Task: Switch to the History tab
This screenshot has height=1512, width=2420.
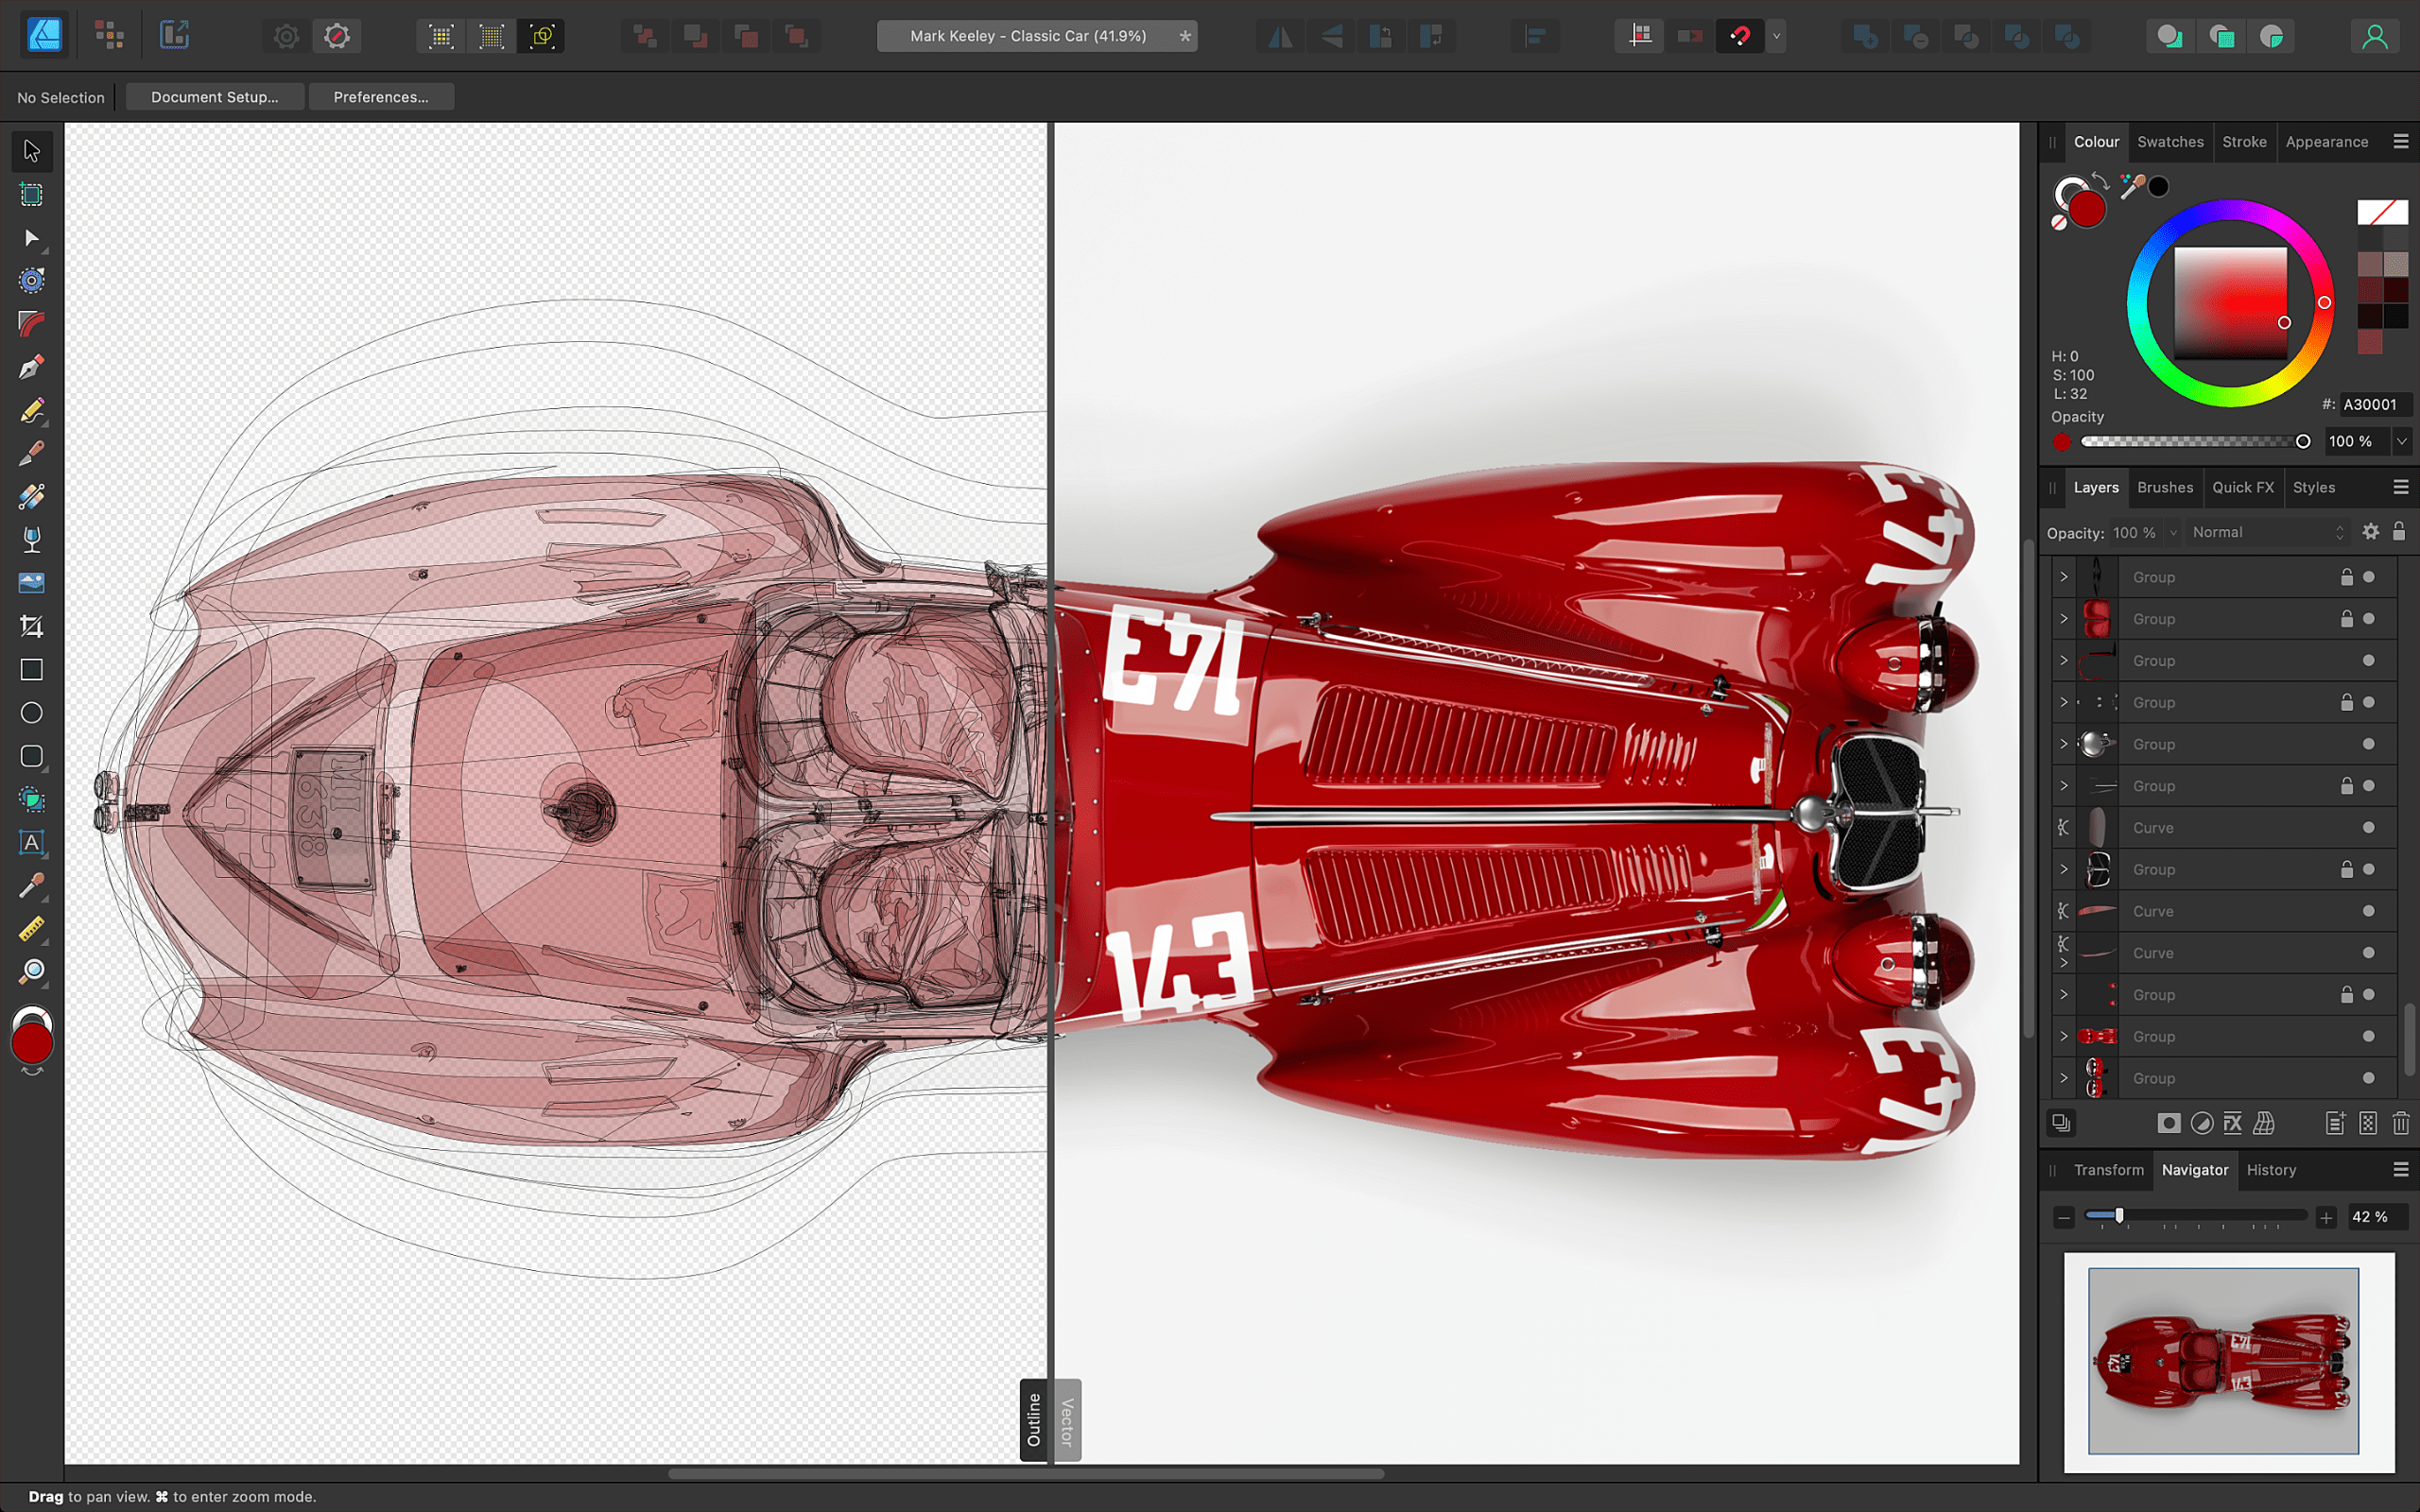Action: pos(2271,1169)
